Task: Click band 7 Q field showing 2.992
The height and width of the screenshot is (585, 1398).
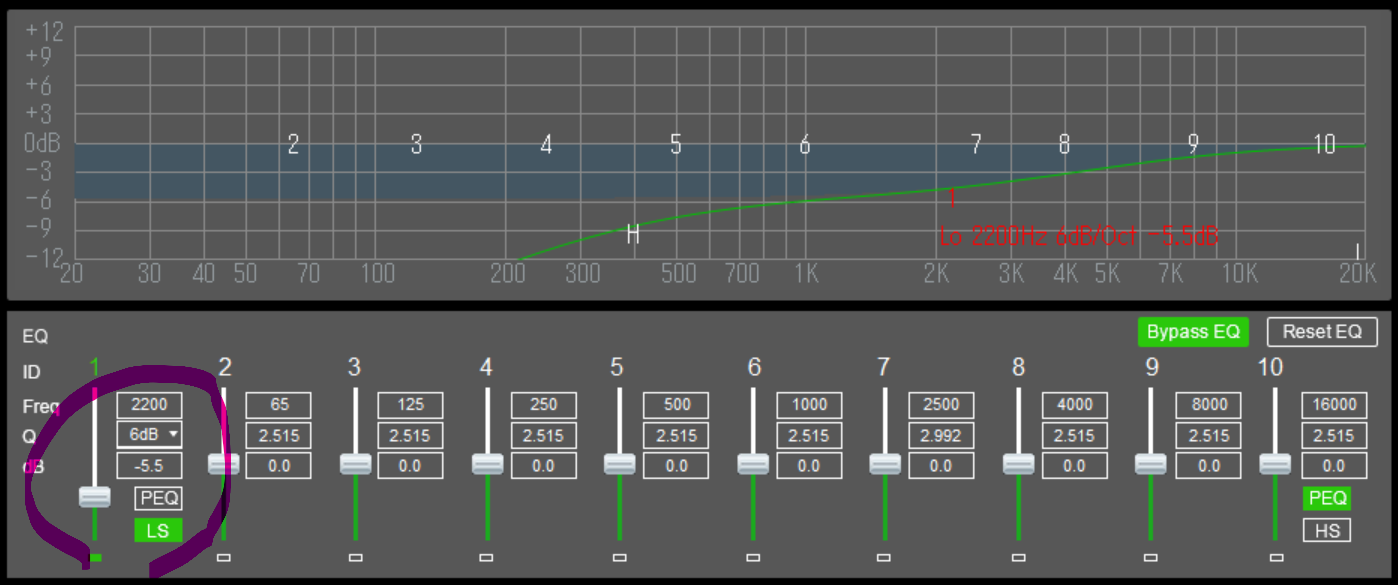Action: pos(941,435)
